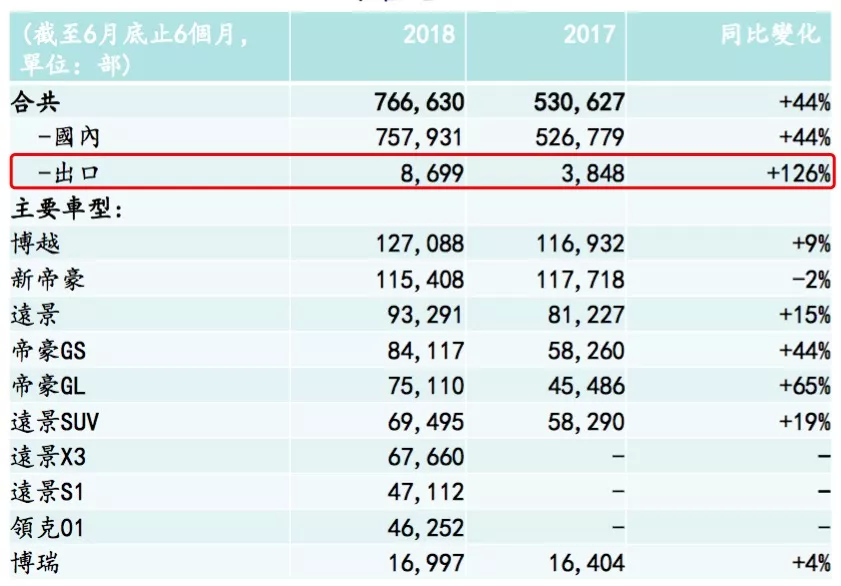Click the 帝豪GL +65% change cell
Screen dimensions: 841x586
point(801,386)
